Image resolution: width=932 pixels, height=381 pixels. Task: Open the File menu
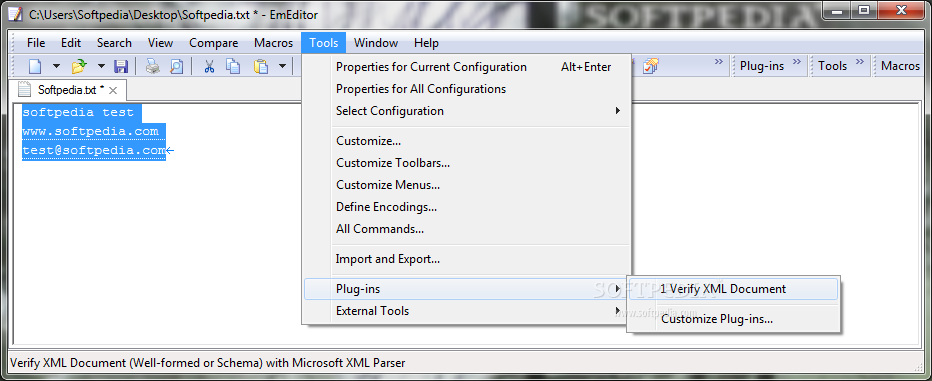[36, 43]
